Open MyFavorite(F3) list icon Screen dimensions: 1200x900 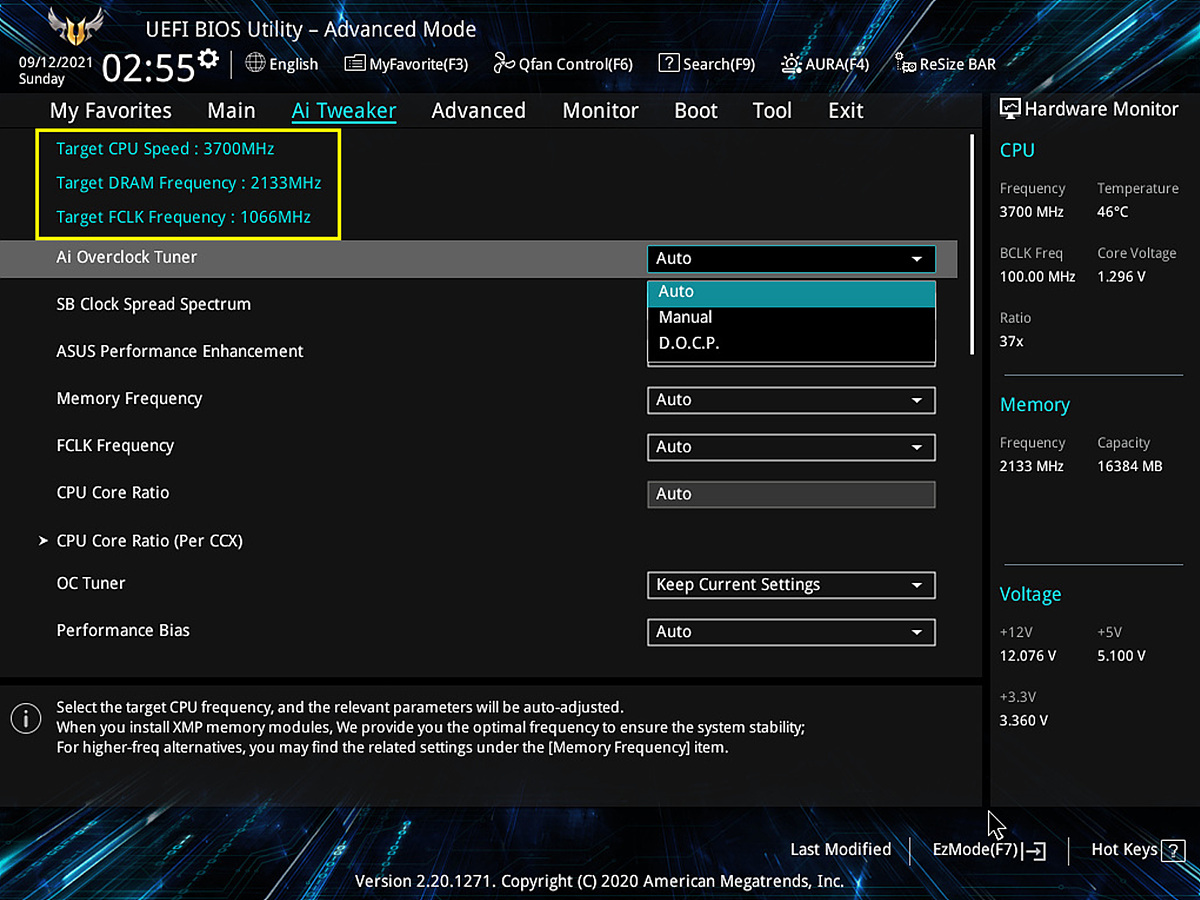355,64
